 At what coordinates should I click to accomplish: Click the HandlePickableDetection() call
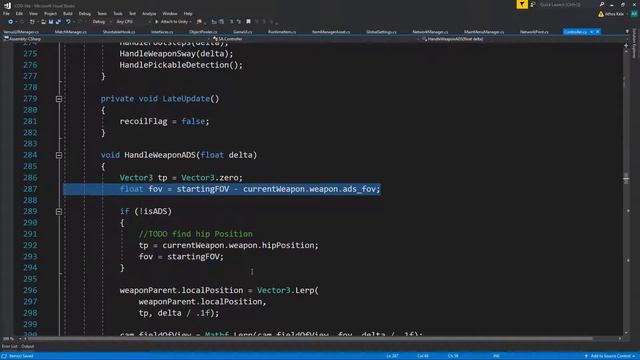(181, 65)
